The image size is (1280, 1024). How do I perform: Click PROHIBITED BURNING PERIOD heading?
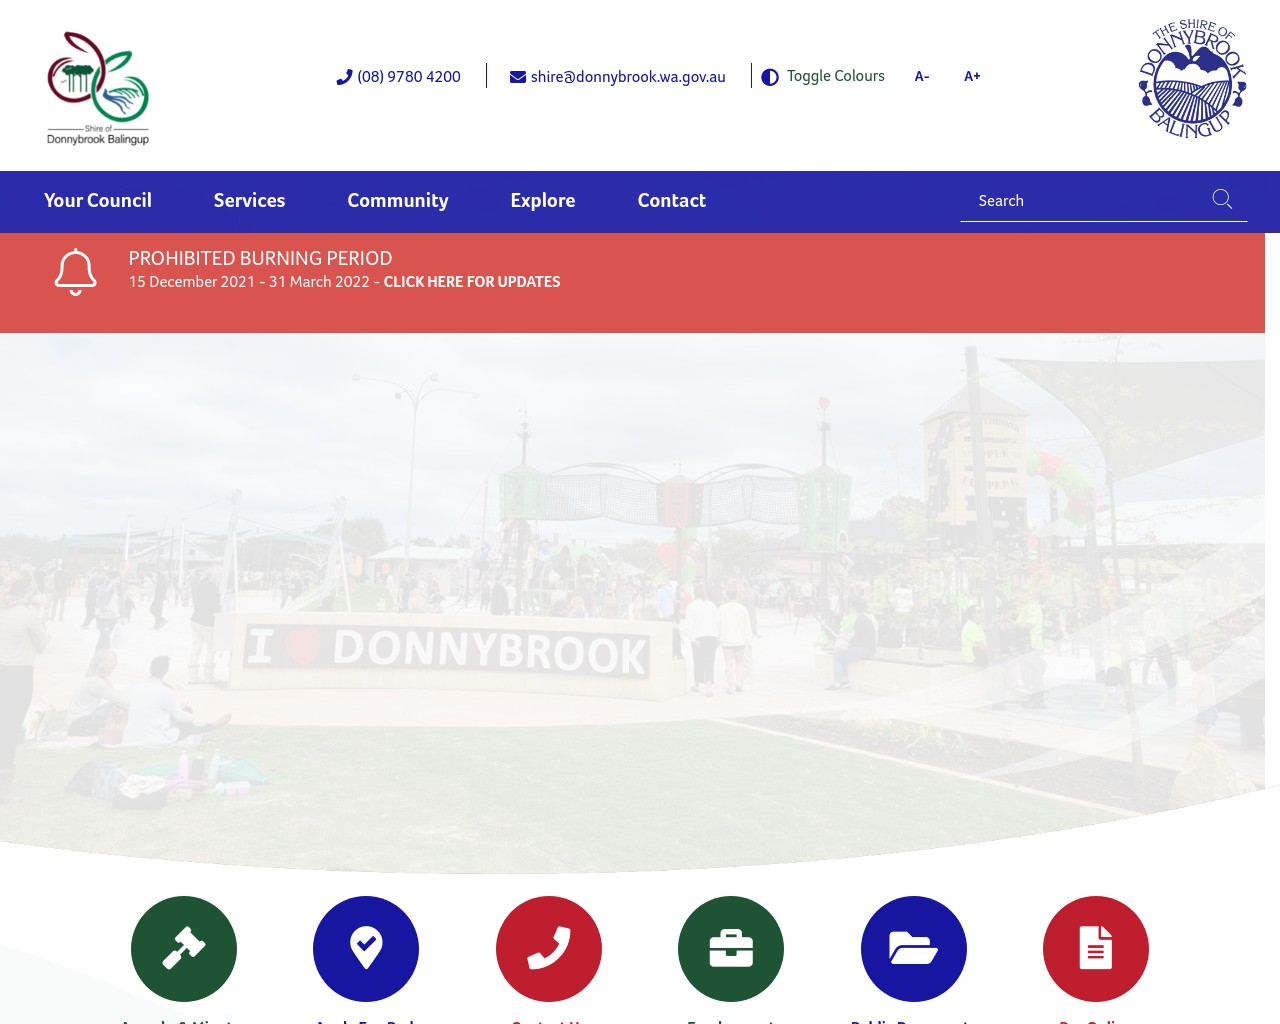(x=260, y=258)
